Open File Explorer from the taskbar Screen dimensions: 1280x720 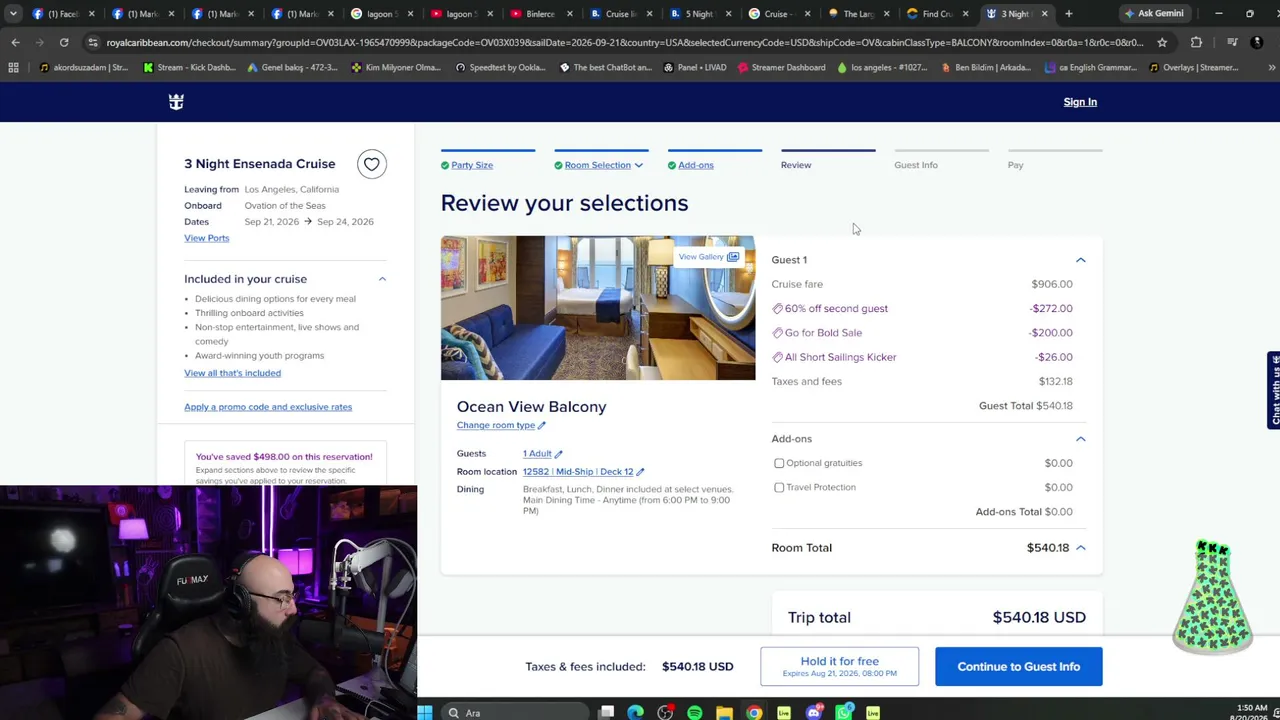coord(724,713)
